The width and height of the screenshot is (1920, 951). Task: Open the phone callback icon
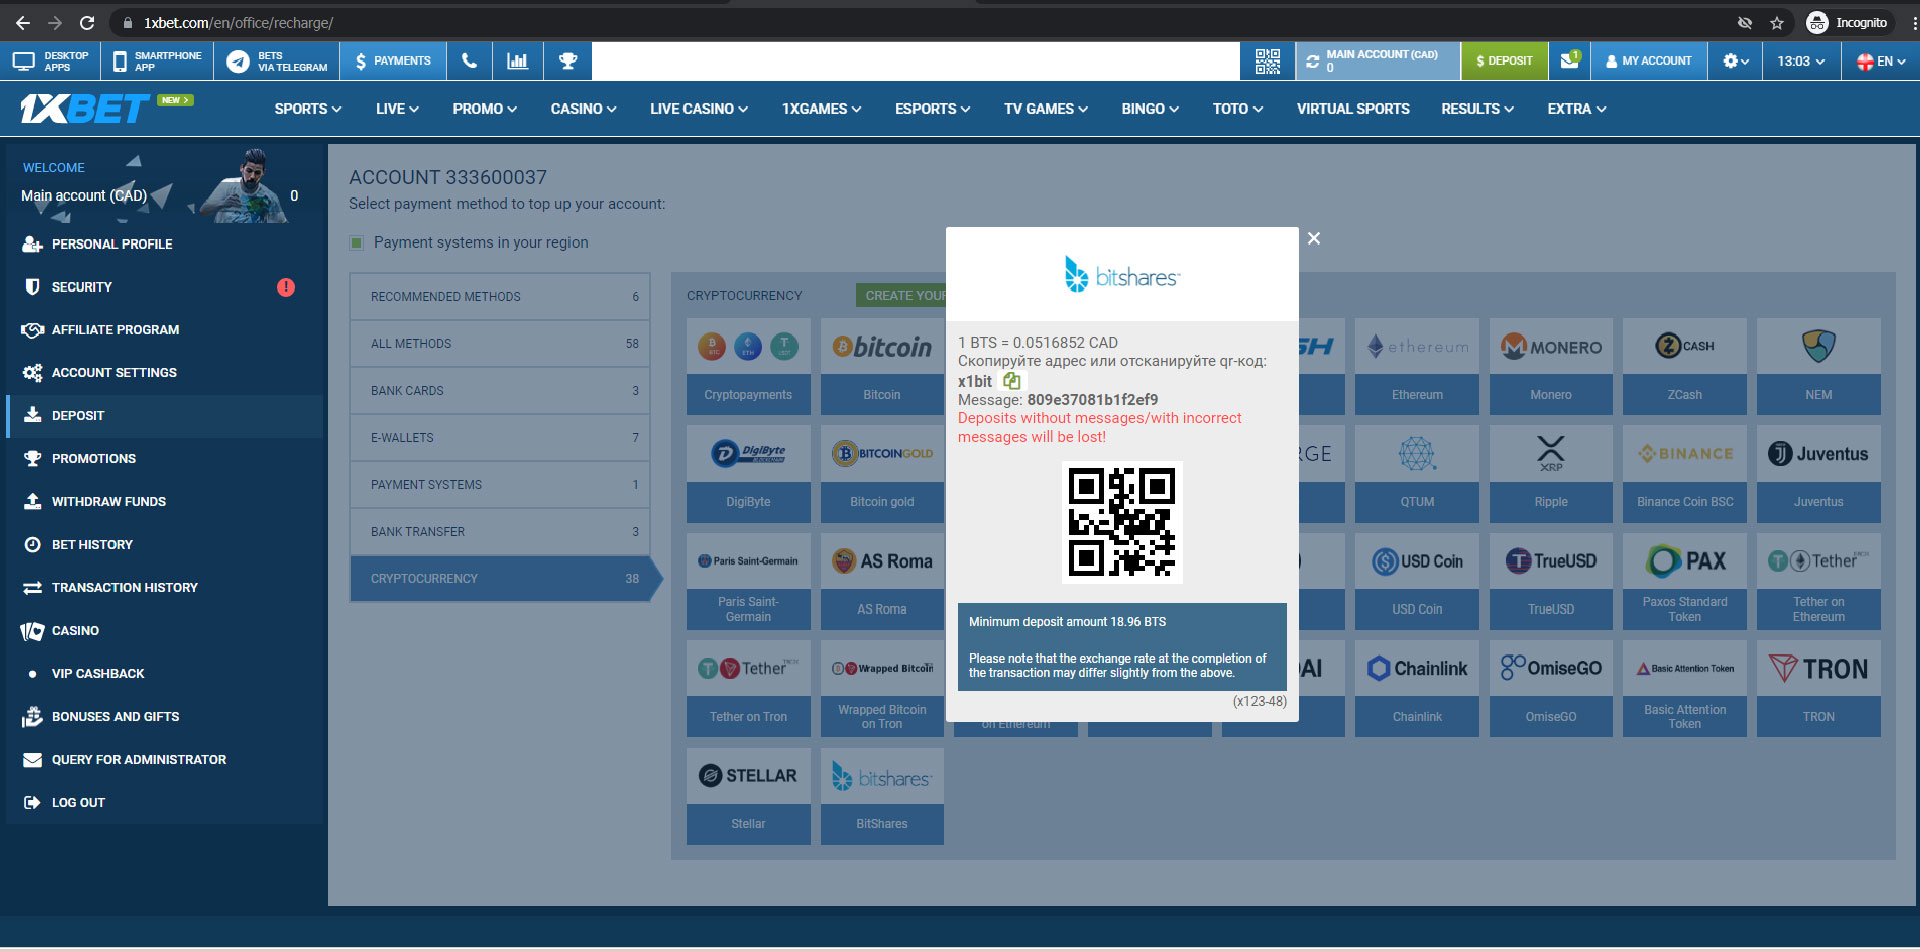[x=469, y=61]
